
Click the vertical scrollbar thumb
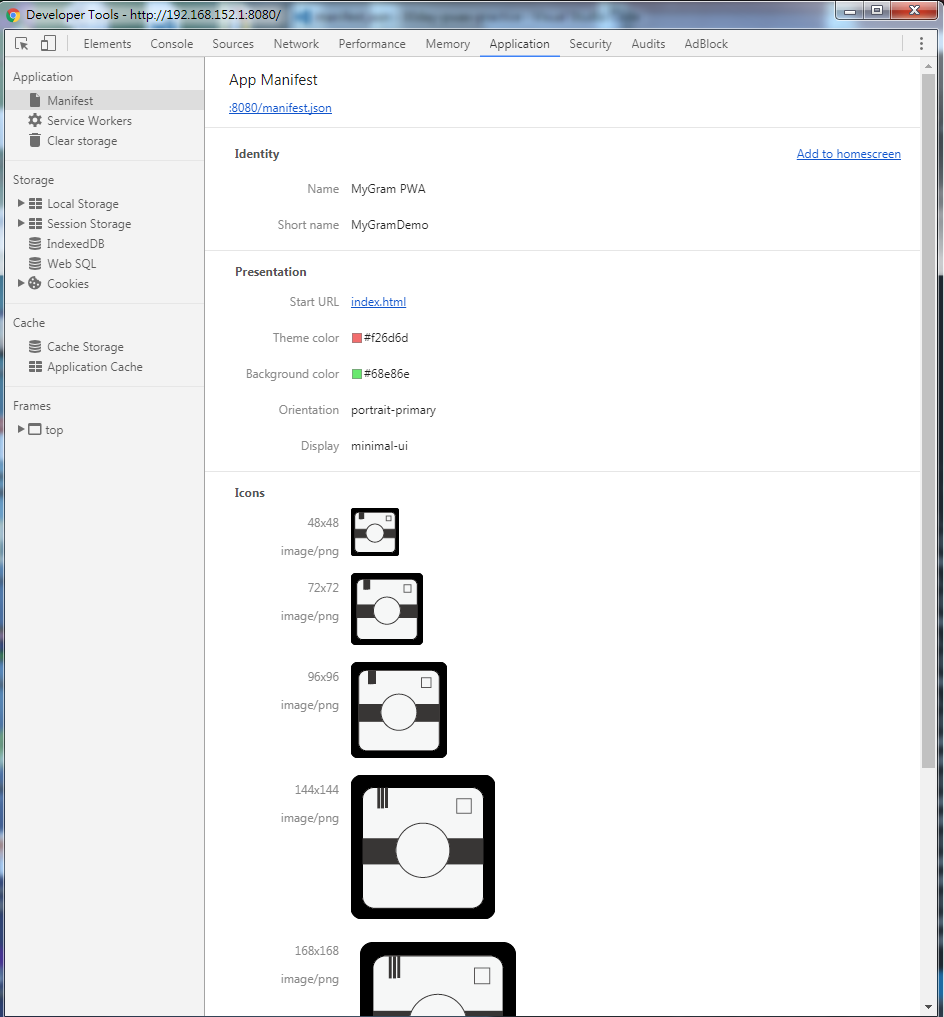(x=928, y=420)
